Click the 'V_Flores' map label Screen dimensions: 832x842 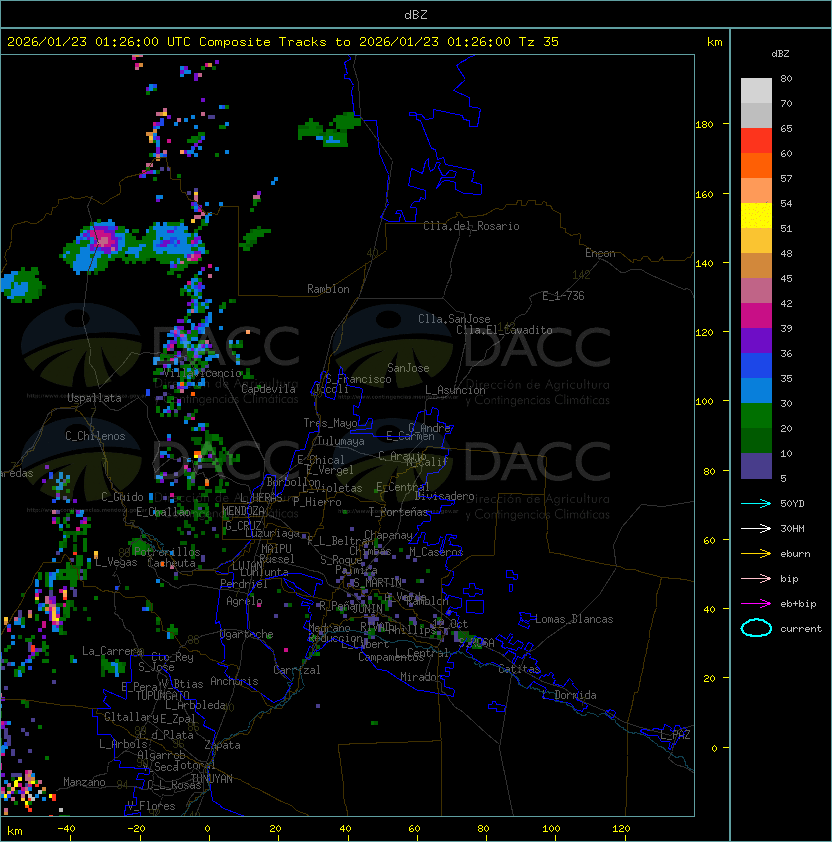[151, 806]
